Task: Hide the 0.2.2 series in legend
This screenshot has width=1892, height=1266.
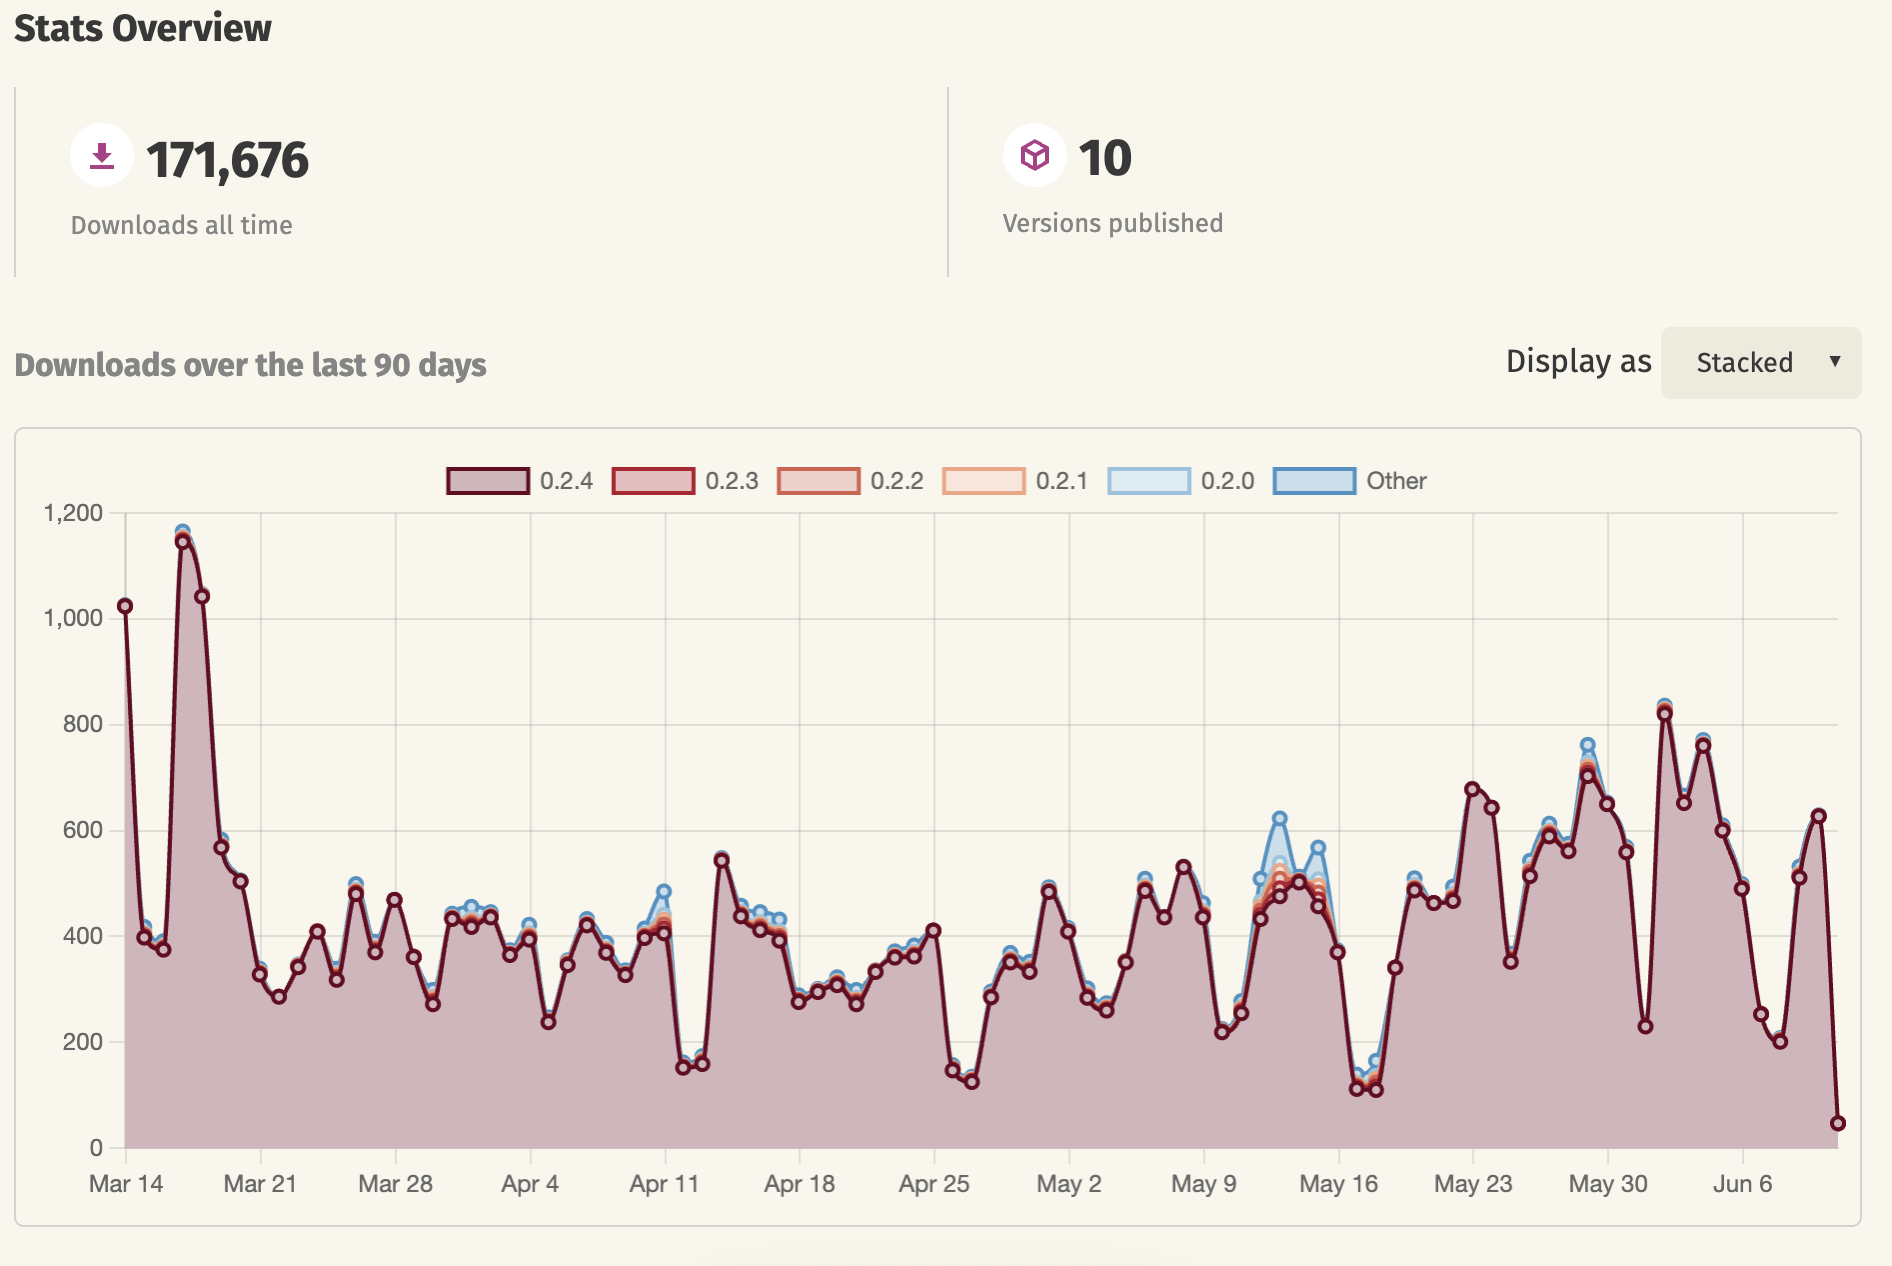Action: (x=851, y=481)
